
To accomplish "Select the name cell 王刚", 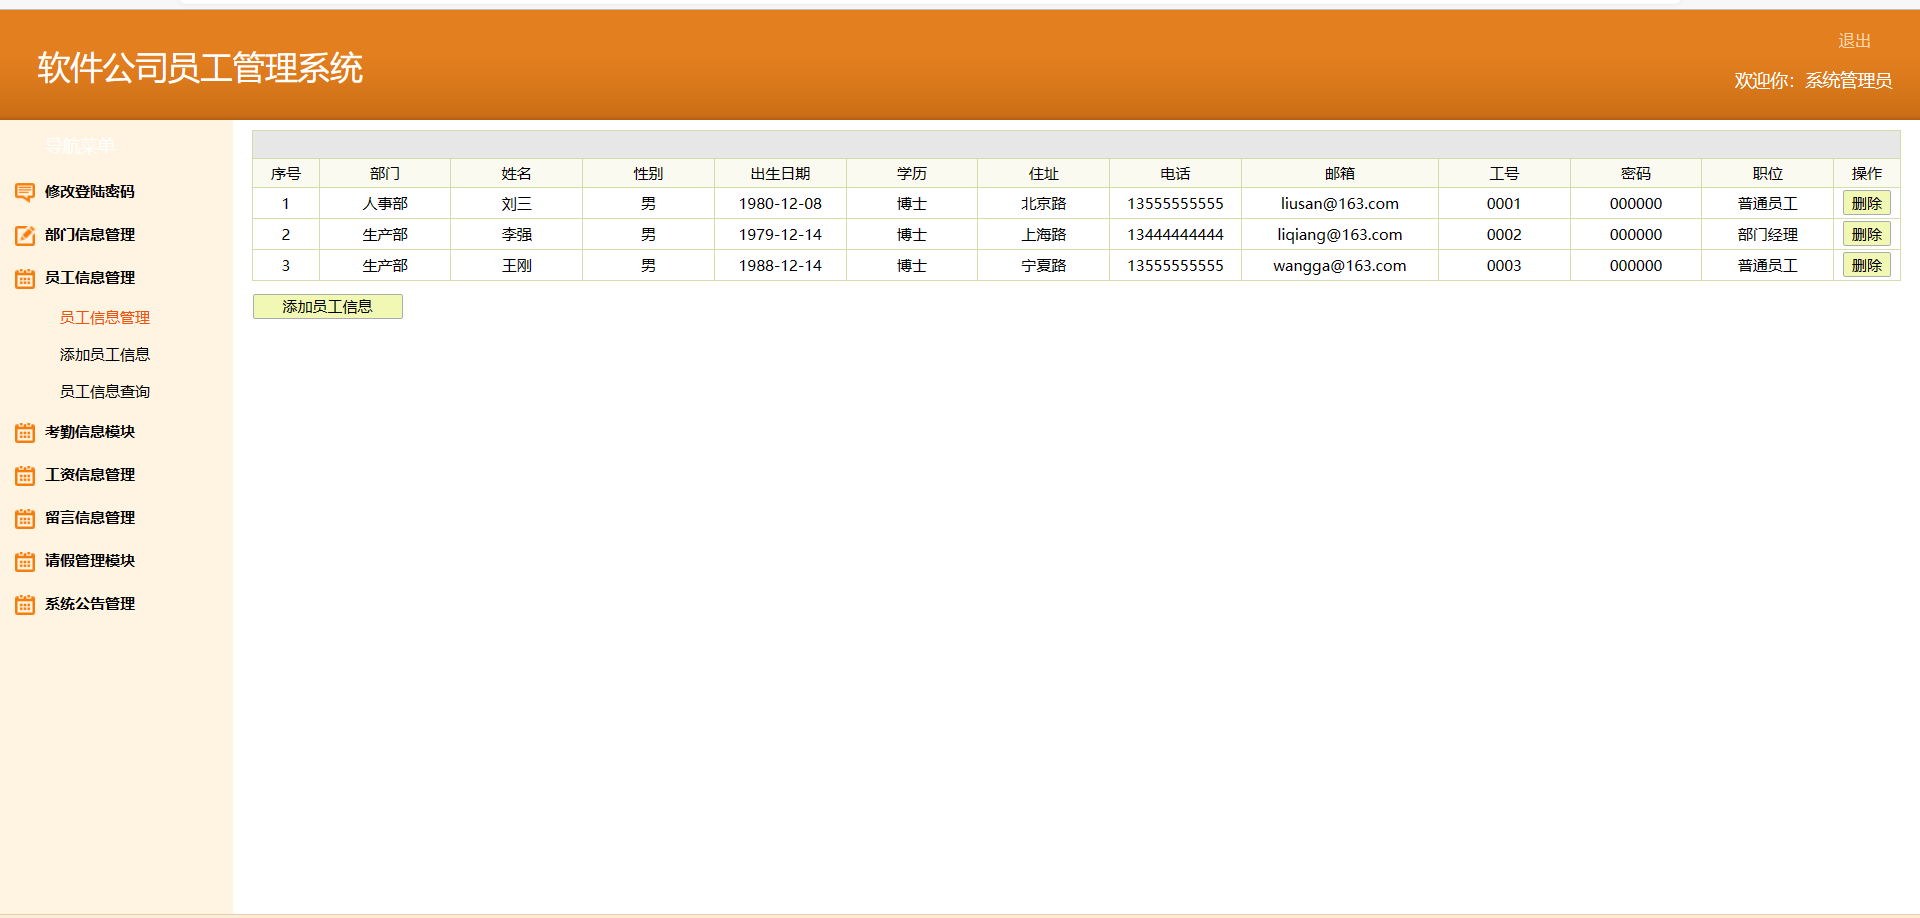I will coord(517,265).
